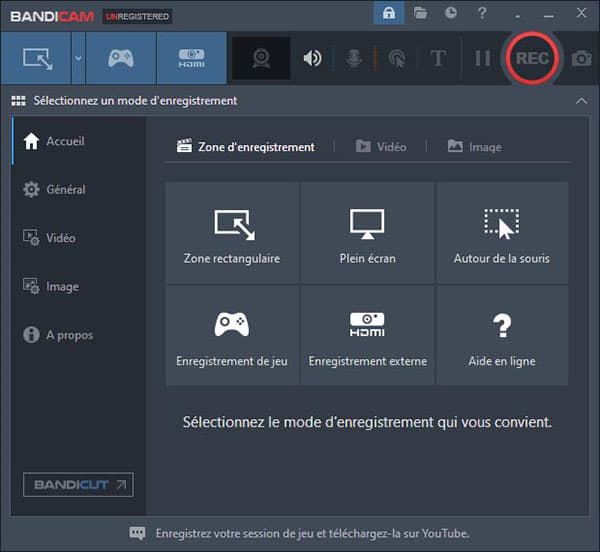The image size is (600, 552).
Task: Choose the Plein écran tile
Action: (367, 233)
